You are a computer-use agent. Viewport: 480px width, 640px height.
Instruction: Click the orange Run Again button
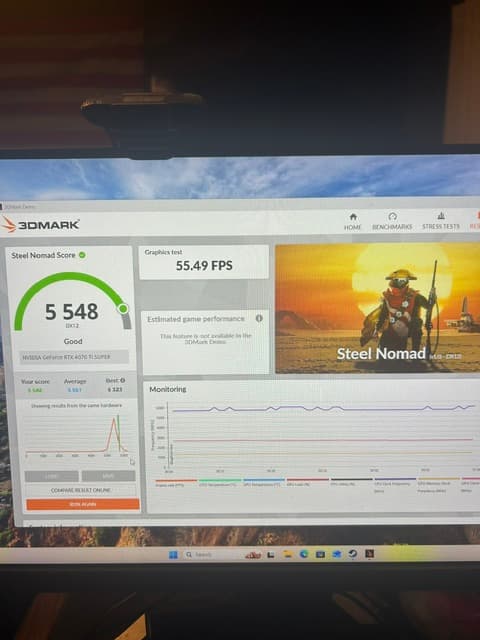click(x=83, y=504)
